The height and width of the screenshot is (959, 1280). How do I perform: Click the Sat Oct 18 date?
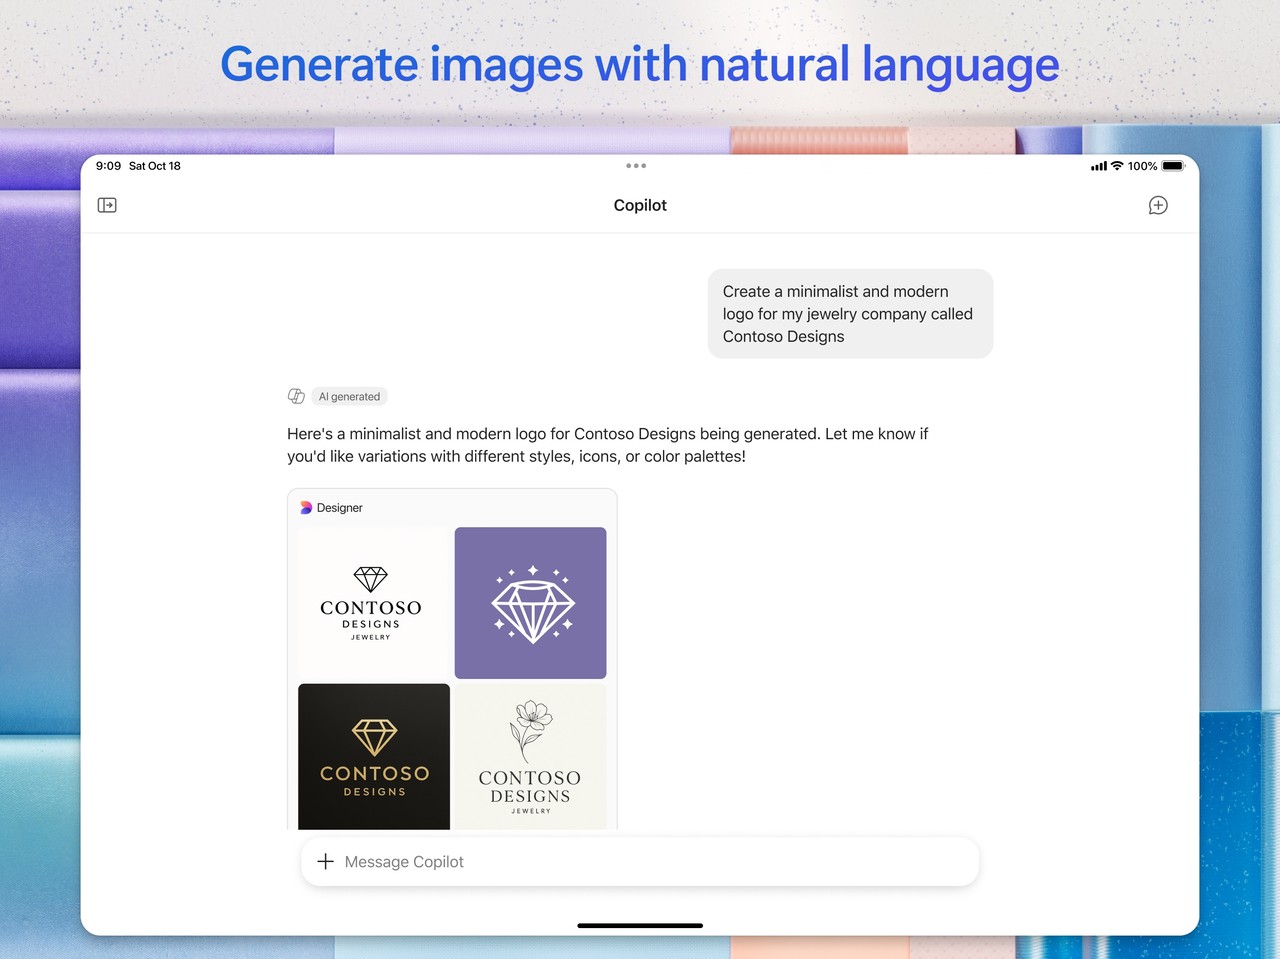(x=155, y=166)
